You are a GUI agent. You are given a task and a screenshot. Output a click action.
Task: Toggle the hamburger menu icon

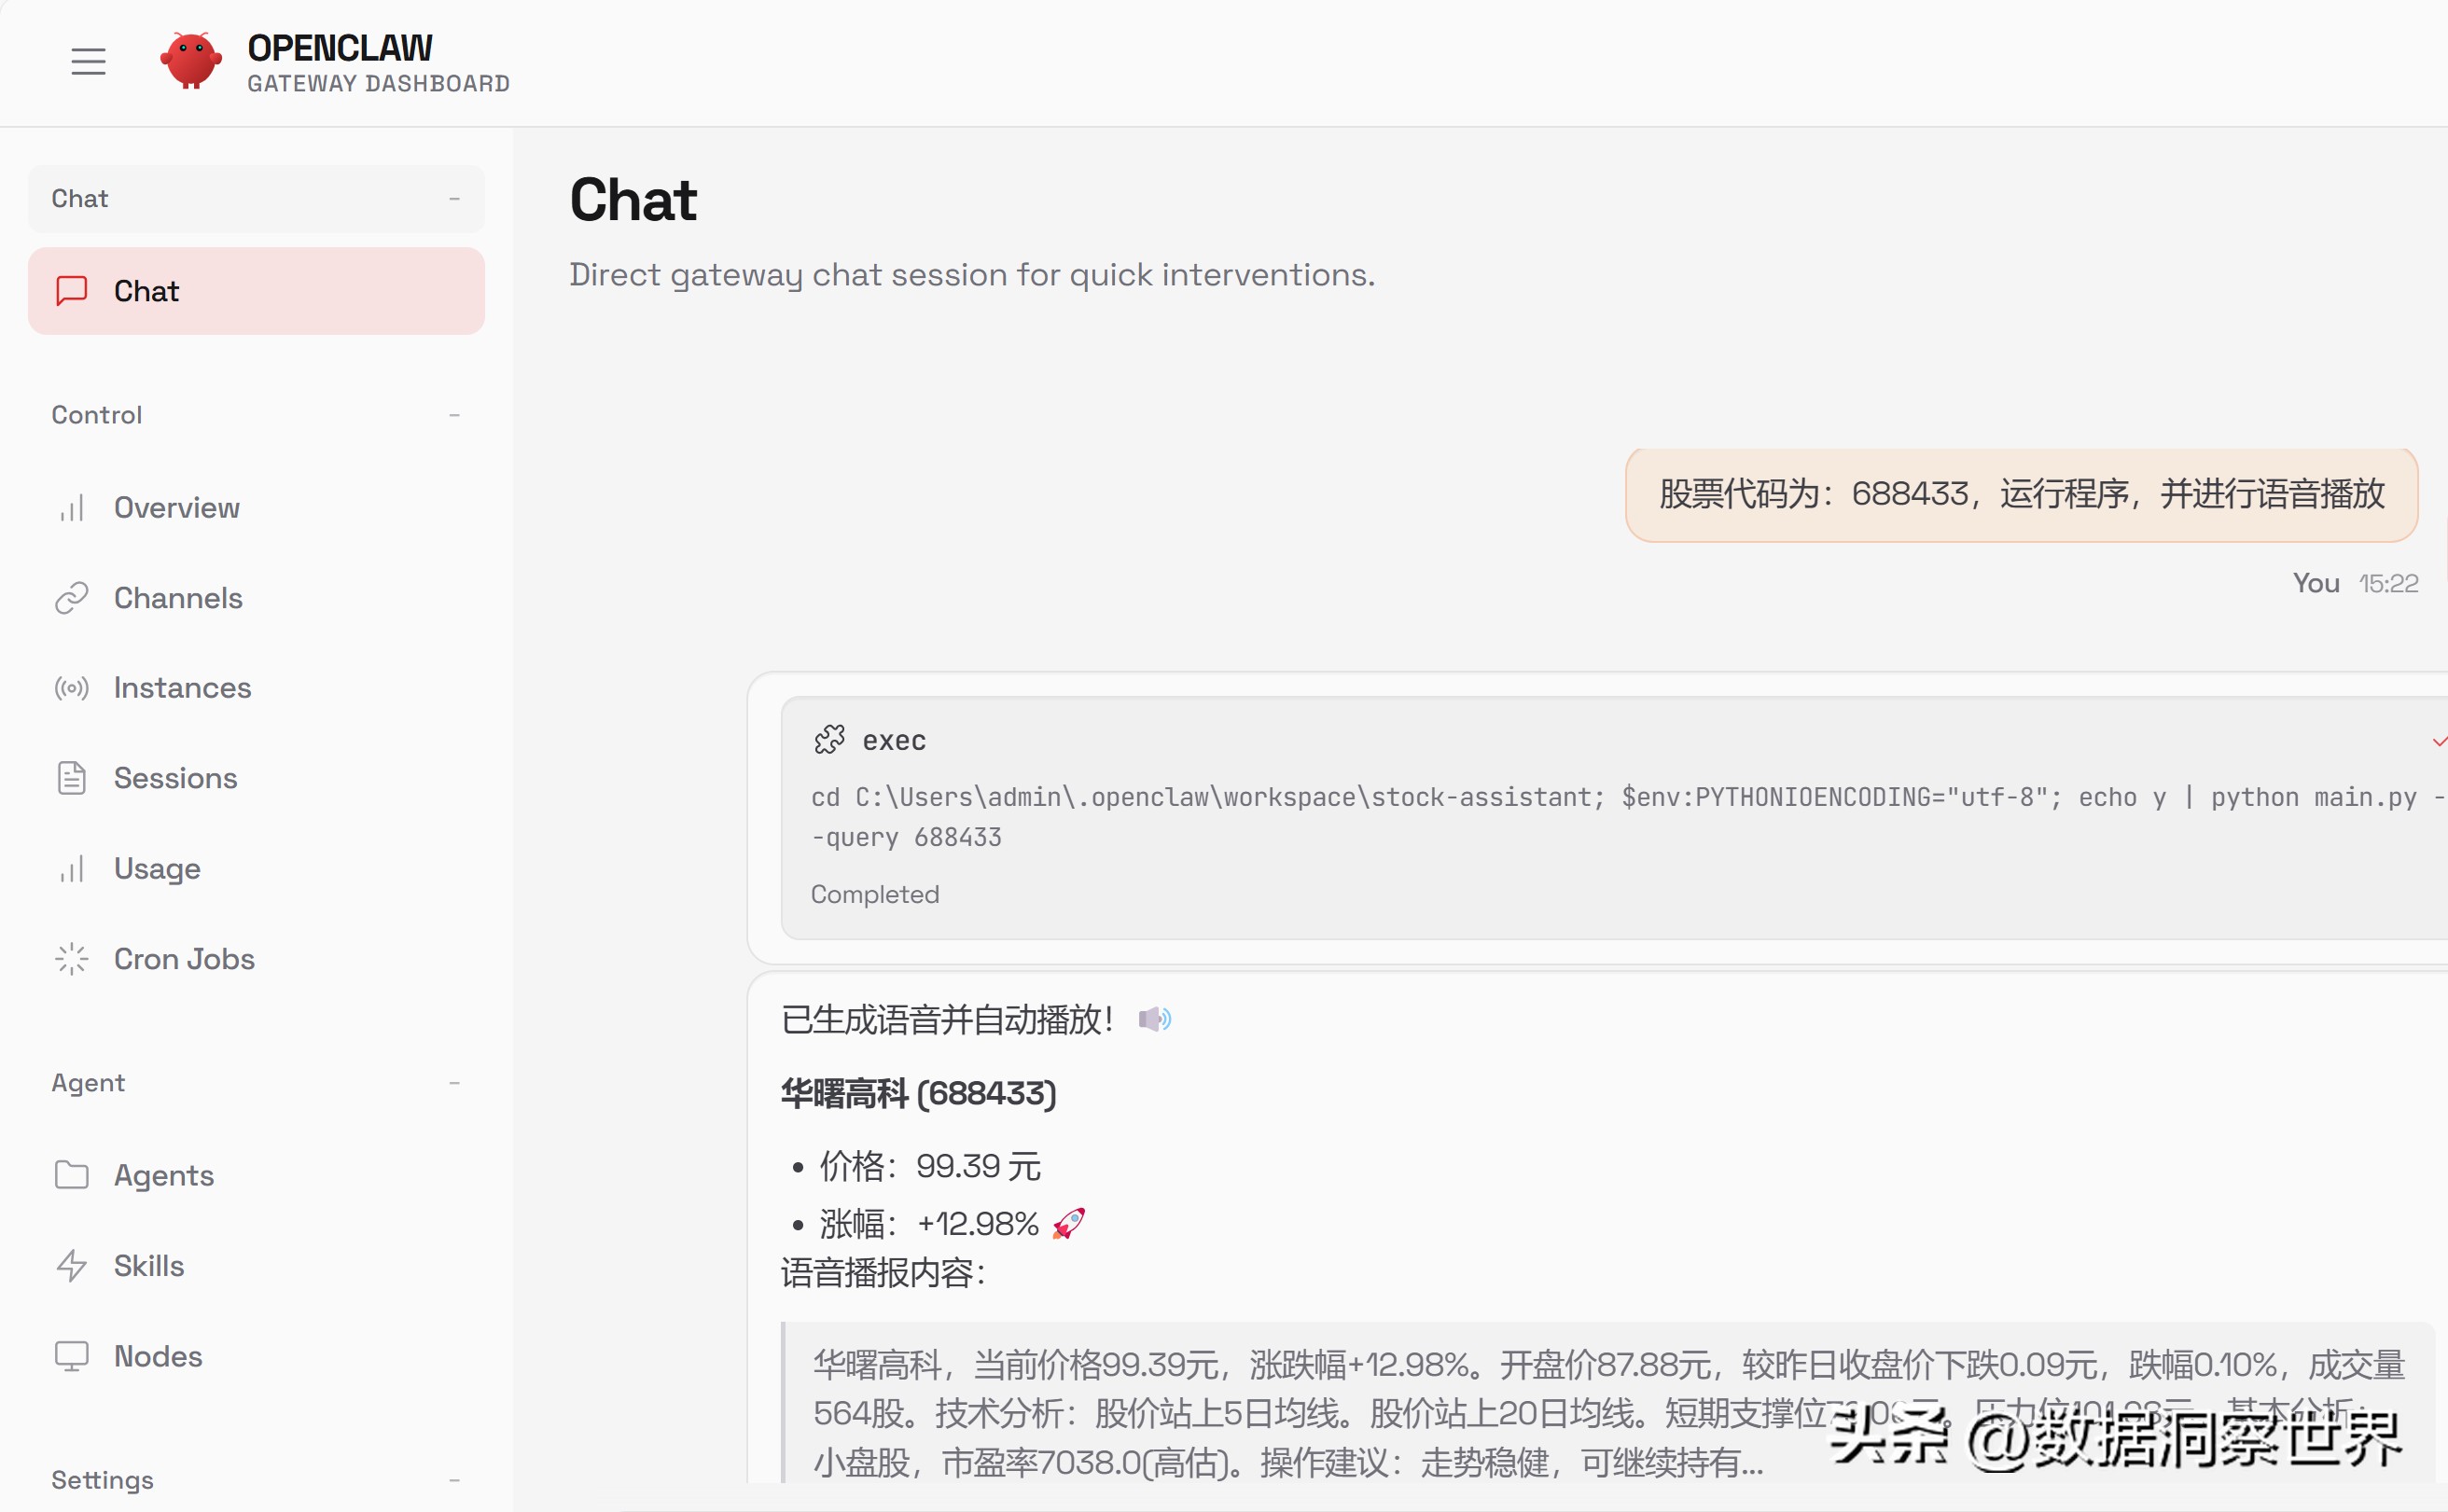click(x=88, y=62)
